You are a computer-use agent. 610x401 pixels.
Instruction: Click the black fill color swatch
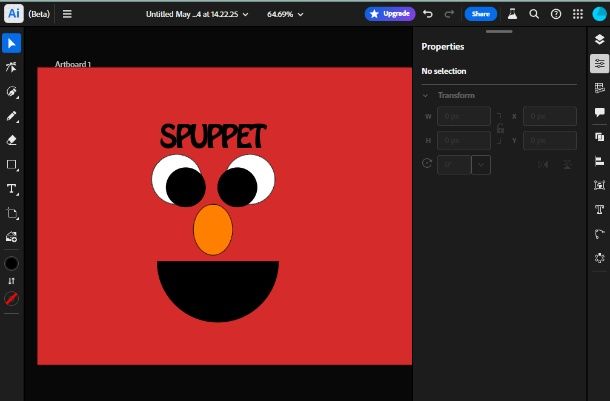11,263
